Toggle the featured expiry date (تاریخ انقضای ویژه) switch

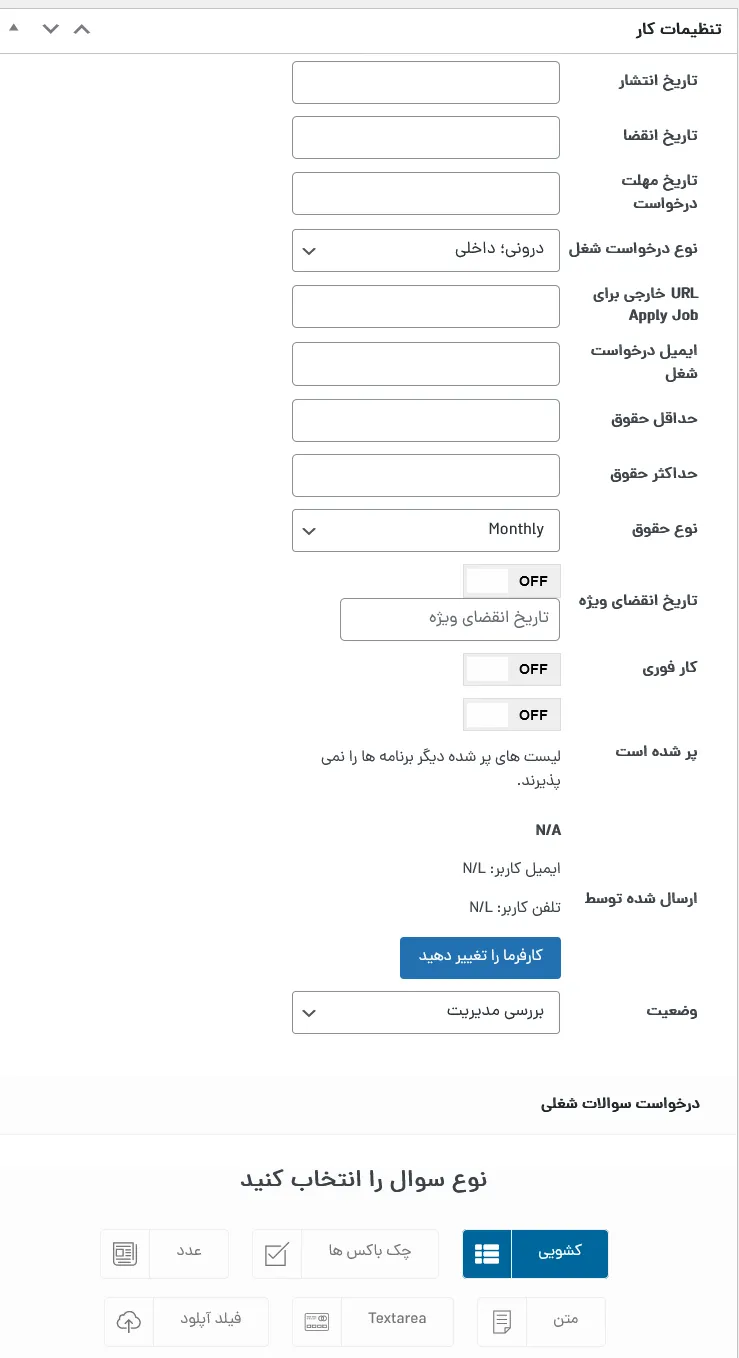(x=513, y=581)
